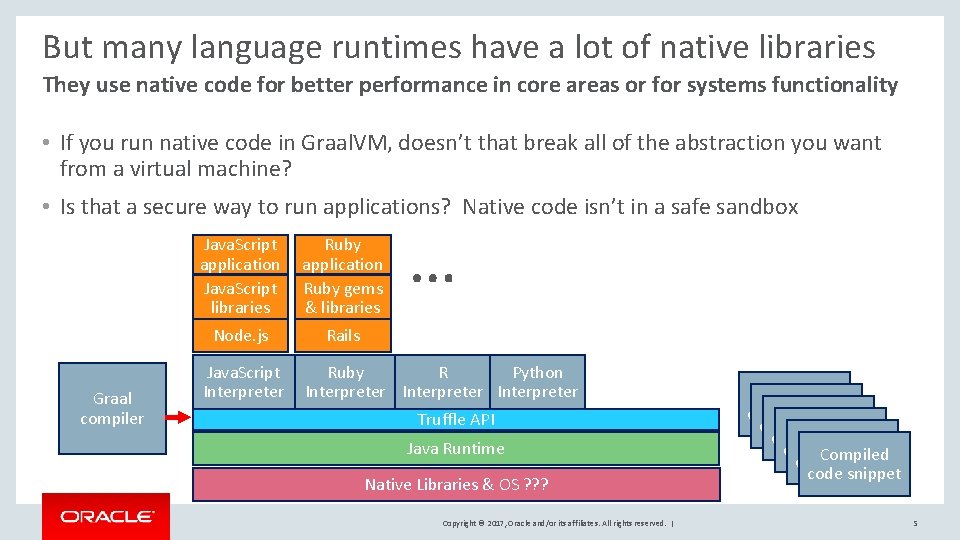Click the Oracle logo
This screenshot has width=960, height=540.
(106, 516)
